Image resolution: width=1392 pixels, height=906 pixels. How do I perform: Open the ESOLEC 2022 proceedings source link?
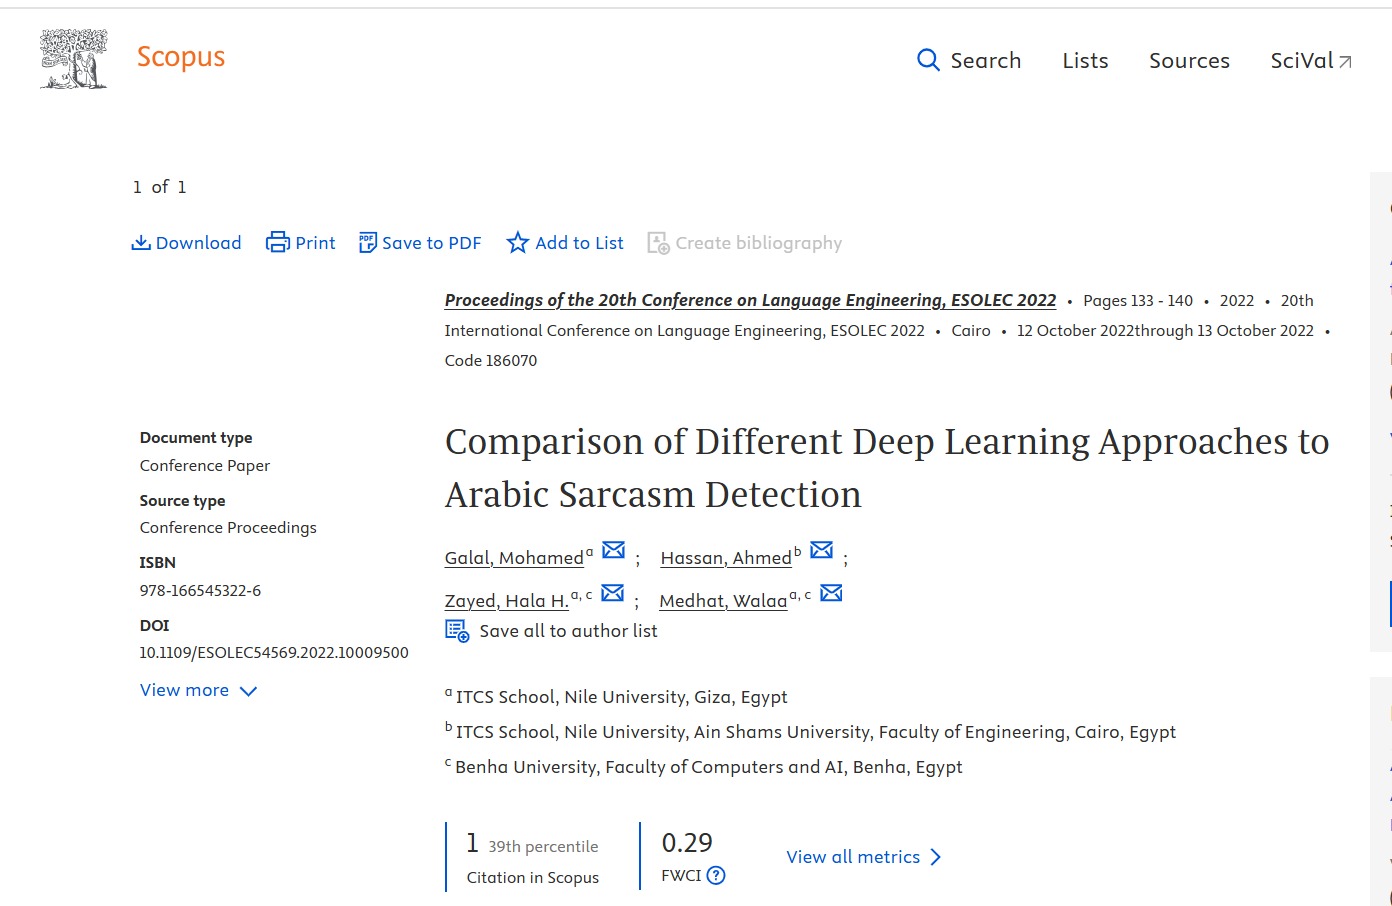click(750, 300)
